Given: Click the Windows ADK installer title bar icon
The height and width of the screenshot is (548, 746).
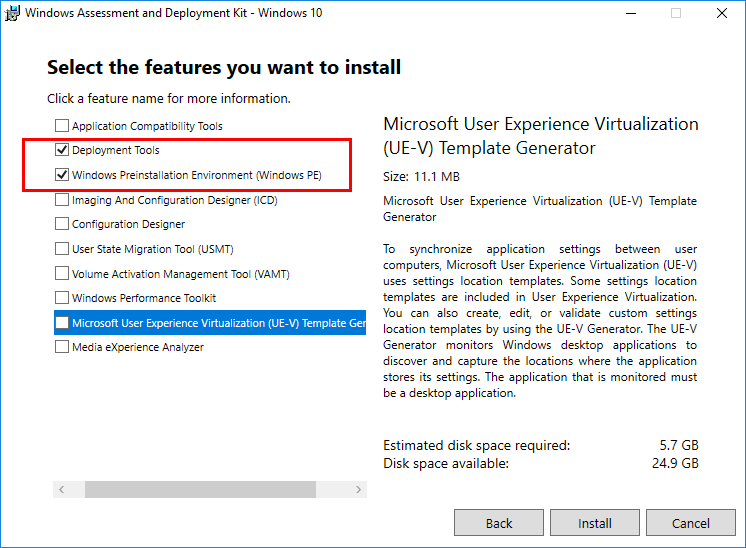Looking at the screenshot, I should point(12,13).
